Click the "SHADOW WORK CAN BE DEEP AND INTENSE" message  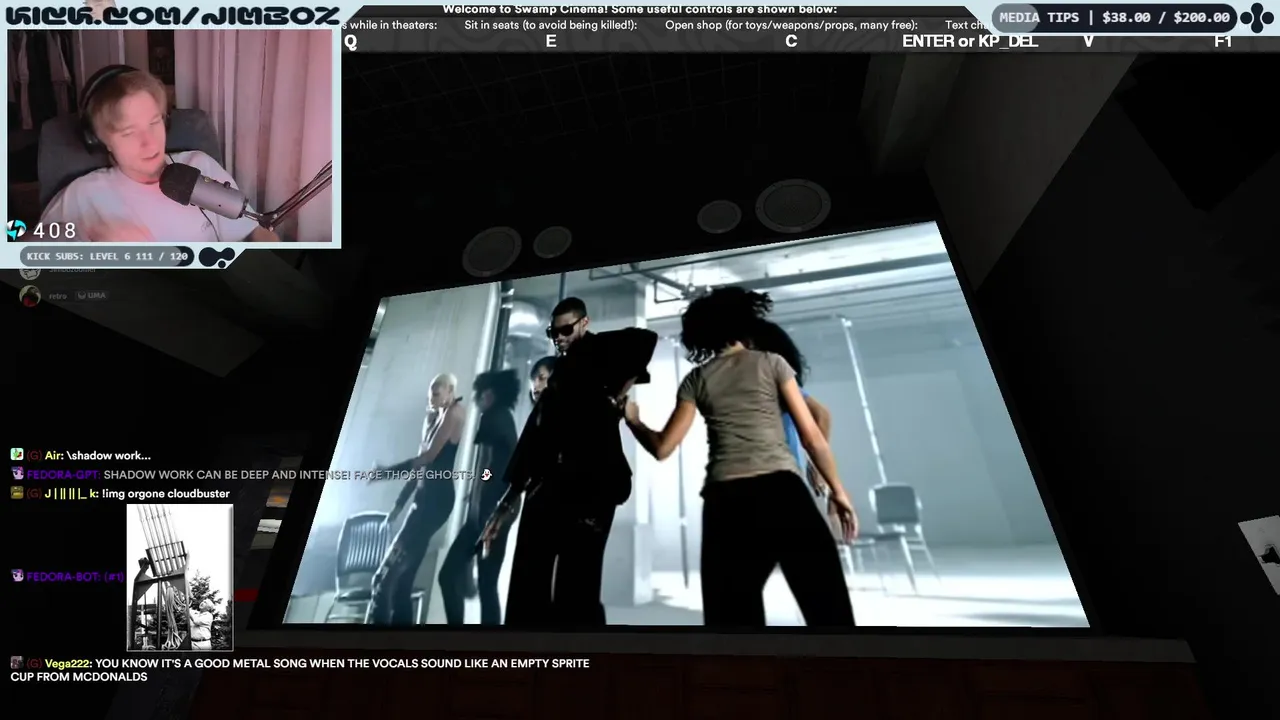coord(288,474)
